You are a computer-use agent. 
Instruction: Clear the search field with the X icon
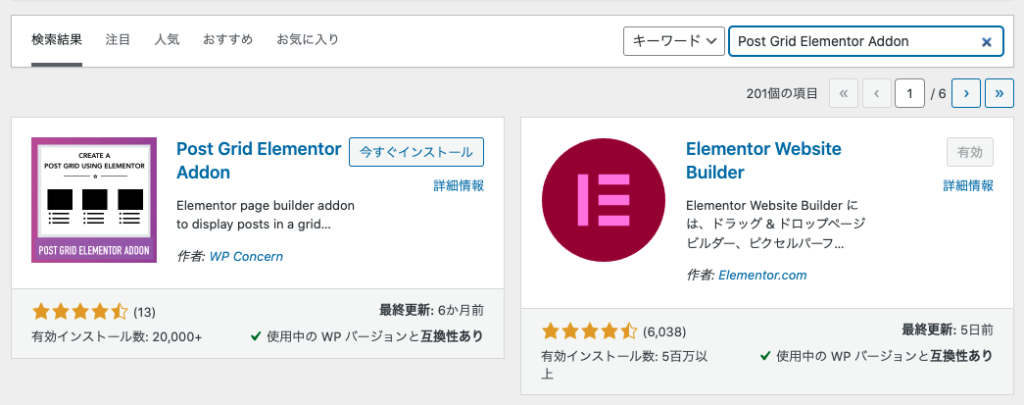click(x=986, y=42)
